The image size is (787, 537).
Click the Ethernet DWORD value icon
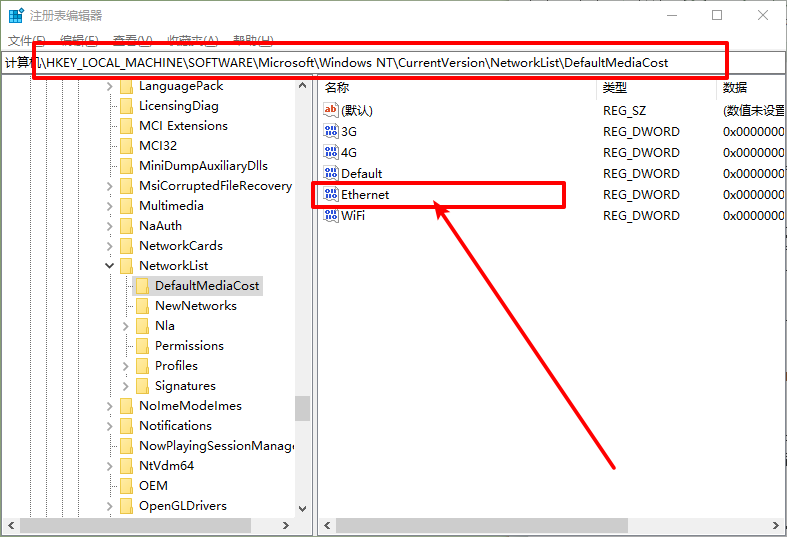[x=331, y=194]
